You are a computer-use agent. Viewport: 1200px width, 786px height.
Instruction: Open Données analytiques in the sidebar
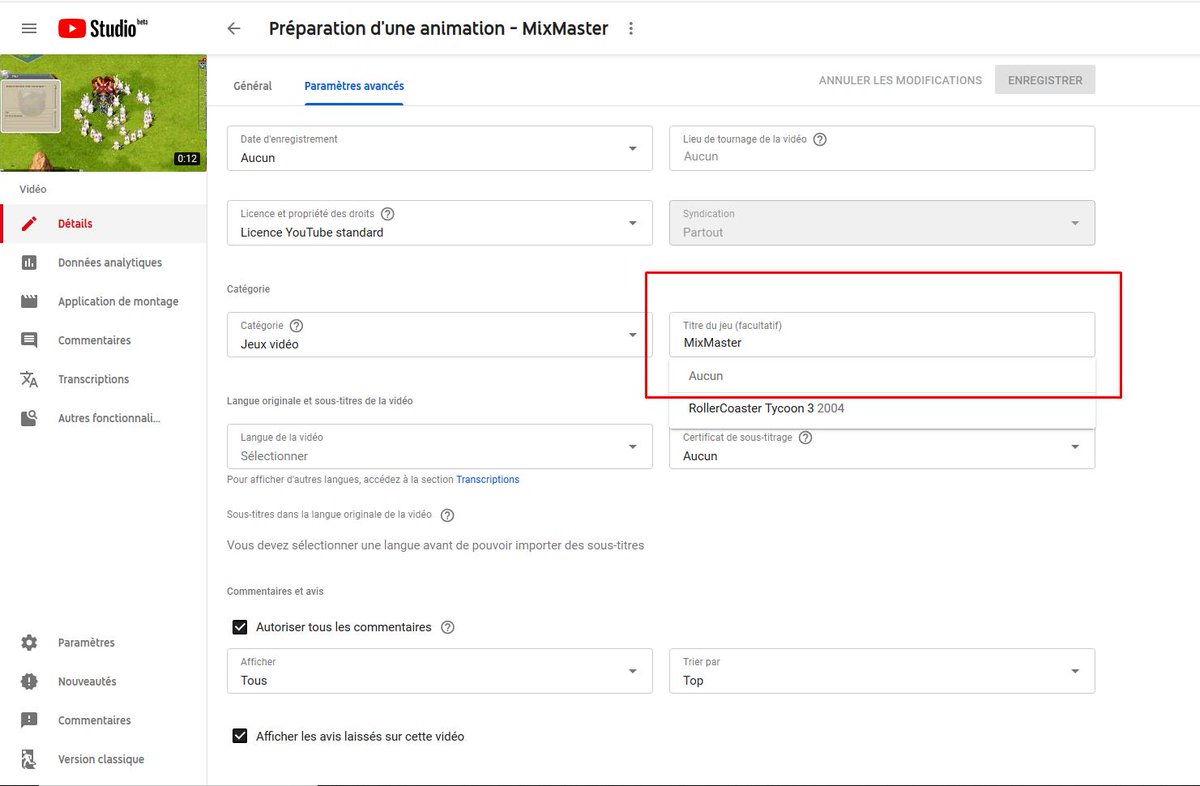103,263
